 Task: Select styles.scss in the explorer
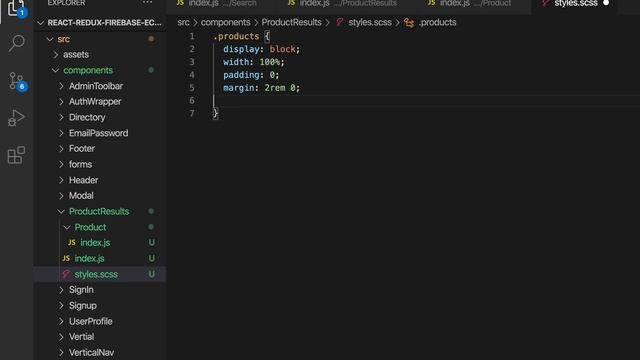(x=100, y=274)
